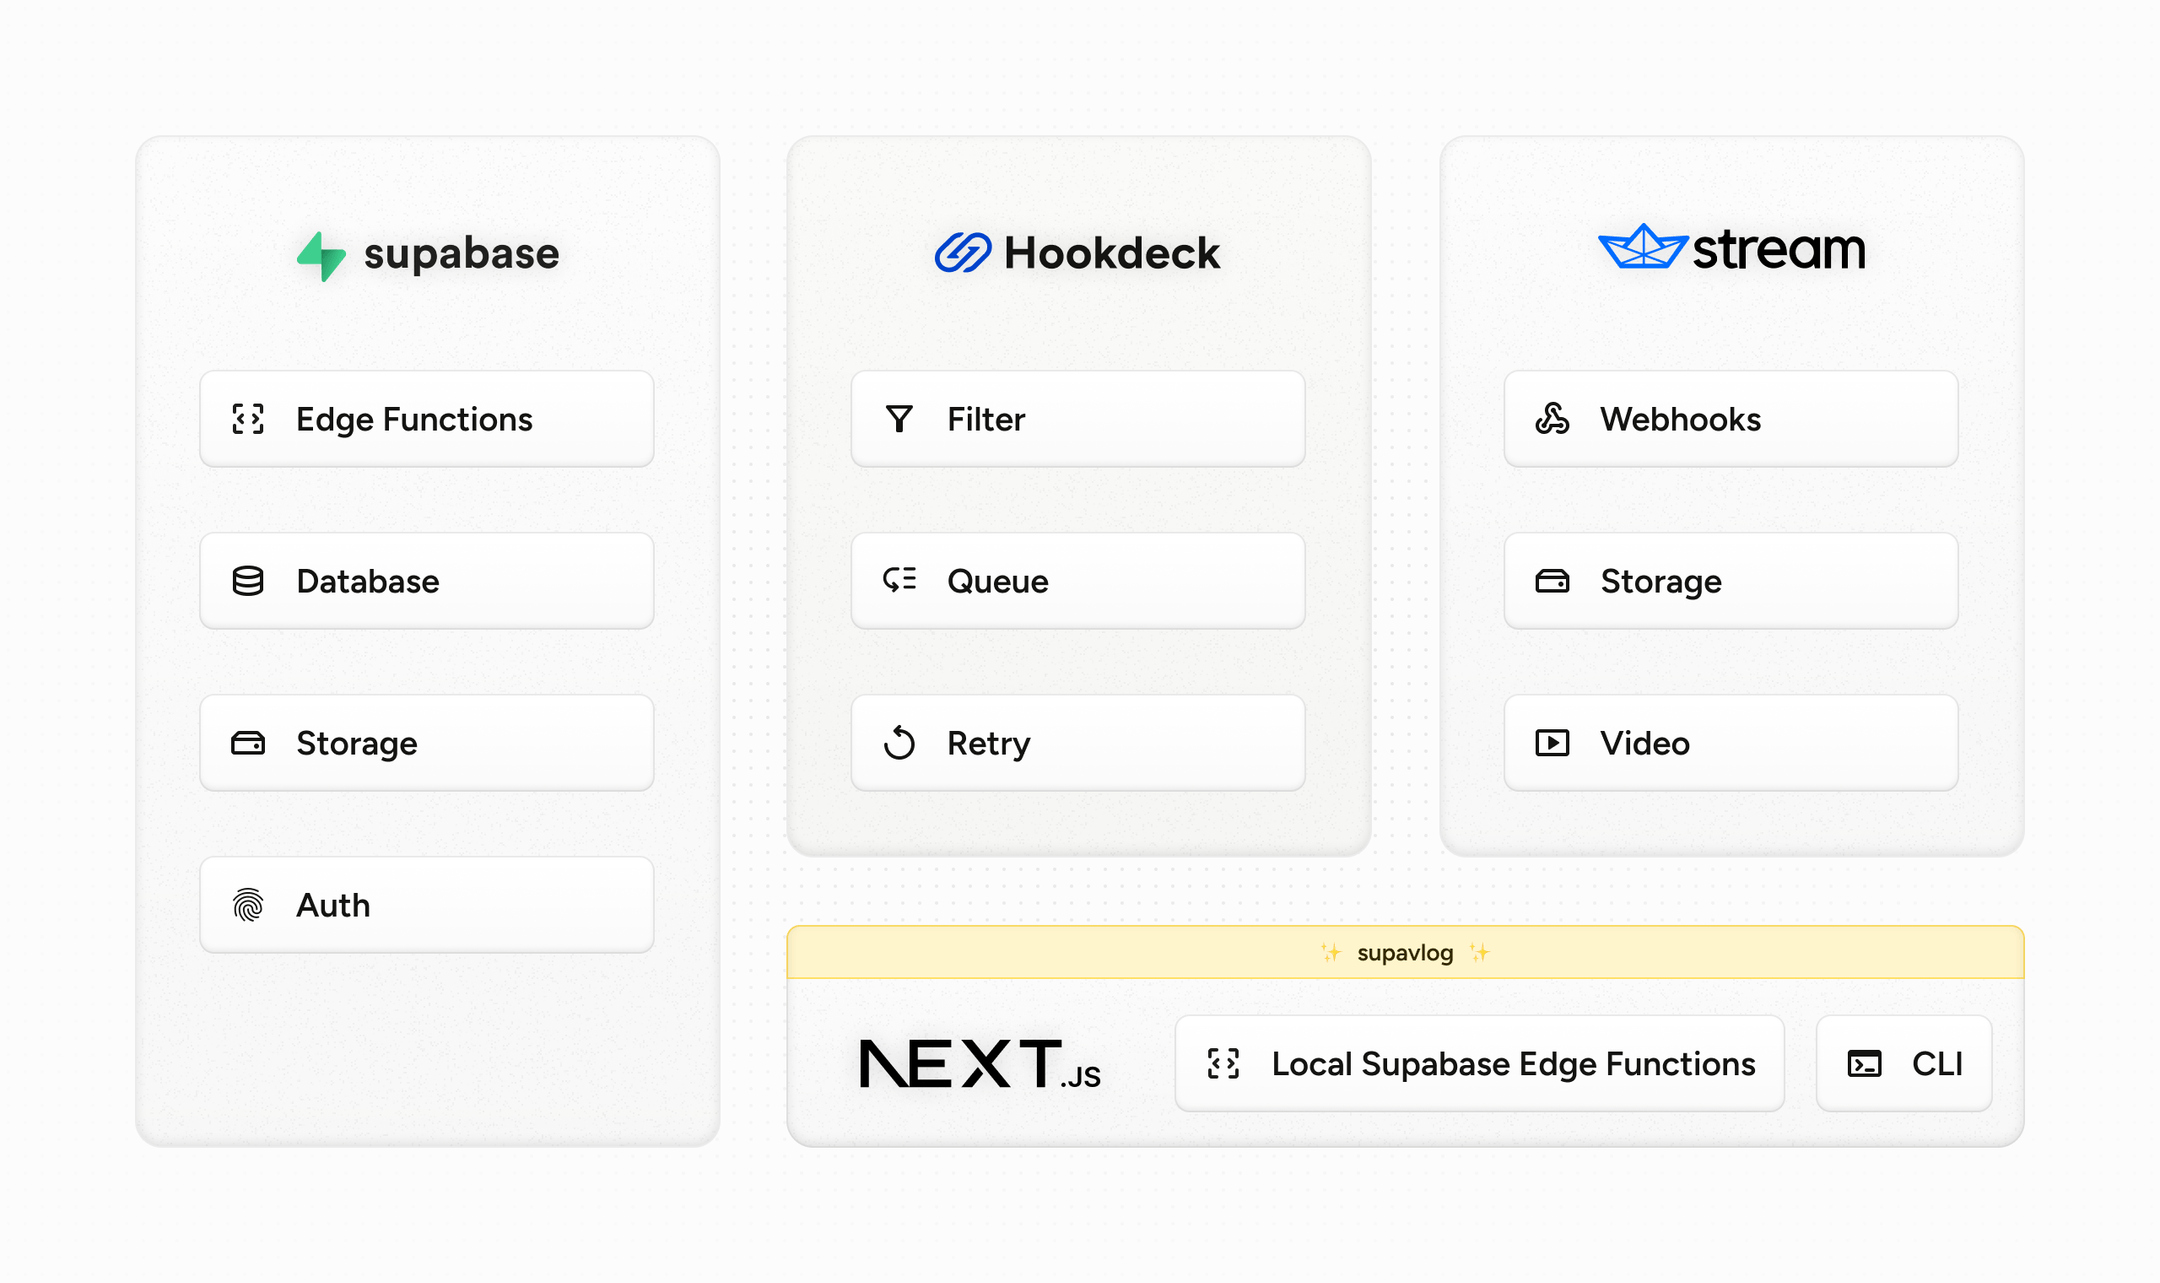This screenshot has width=2160, height=1283.
Task: Click the Queue list icon
Action: (x=899, y=580)
